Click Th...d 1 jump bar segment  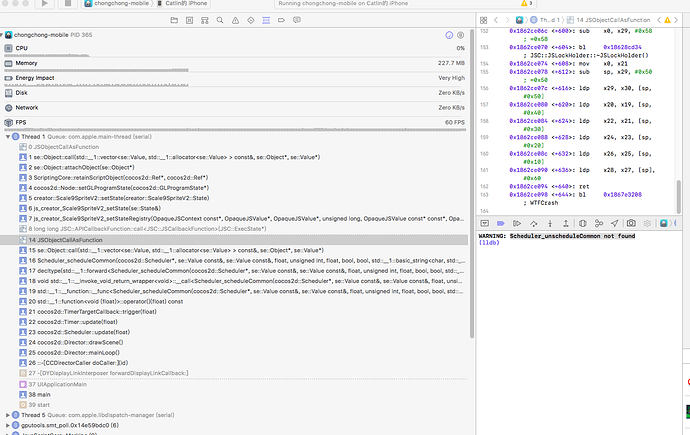pyautogui.click(x=545, y=20)
